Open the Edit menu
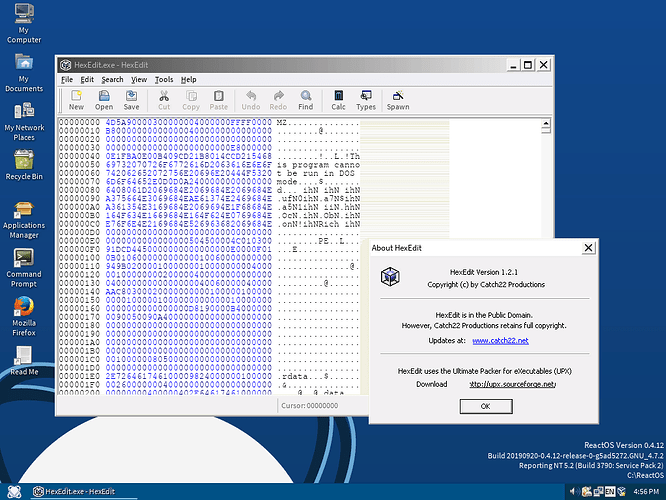 87,79
